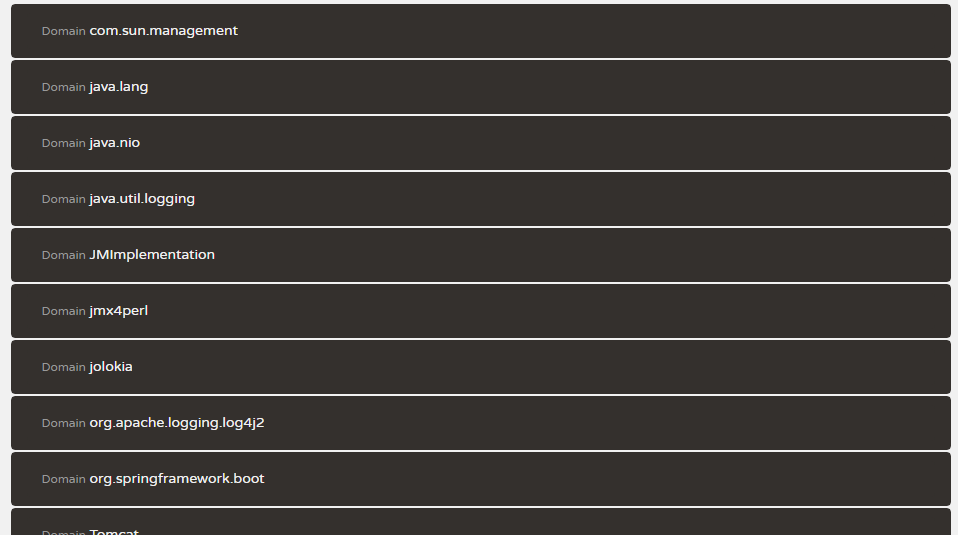The height and width of the screenshot is (535, 958).
Task: Expand the com.sun.management domain panel
Action: [163, 31]
